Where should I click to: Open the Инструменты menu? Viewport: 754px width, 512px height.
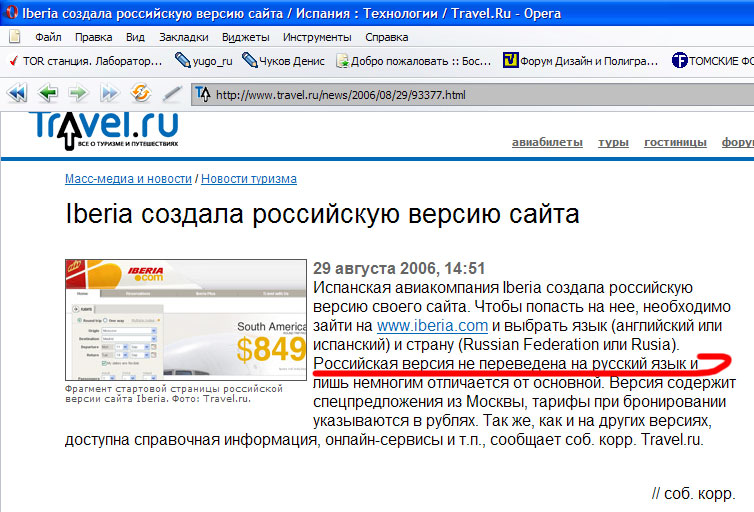(x=317, y=37)
